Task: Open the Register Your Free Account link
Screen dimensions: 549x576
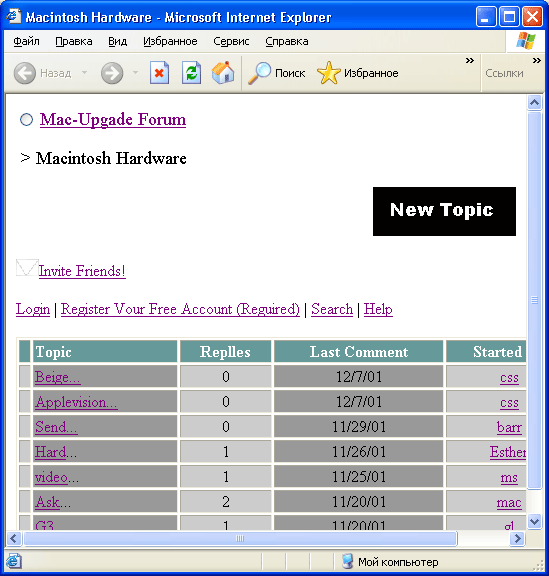Action: 180,309
